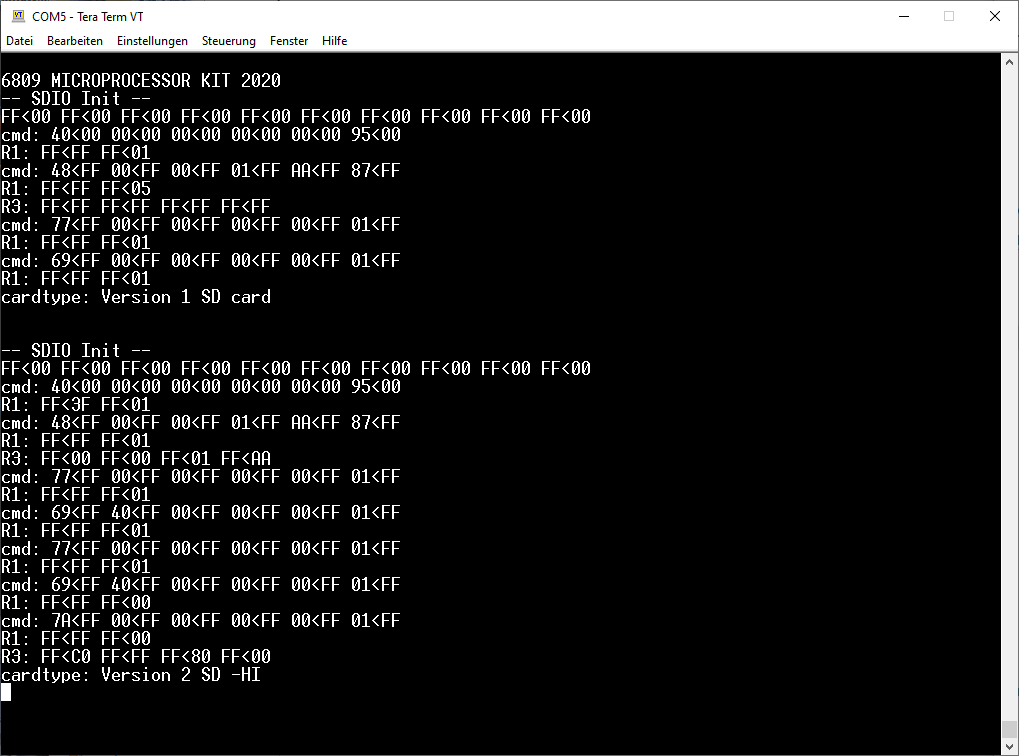Open the Hilfe menu
Screen dimensions: 1019x756
point(335,41)
